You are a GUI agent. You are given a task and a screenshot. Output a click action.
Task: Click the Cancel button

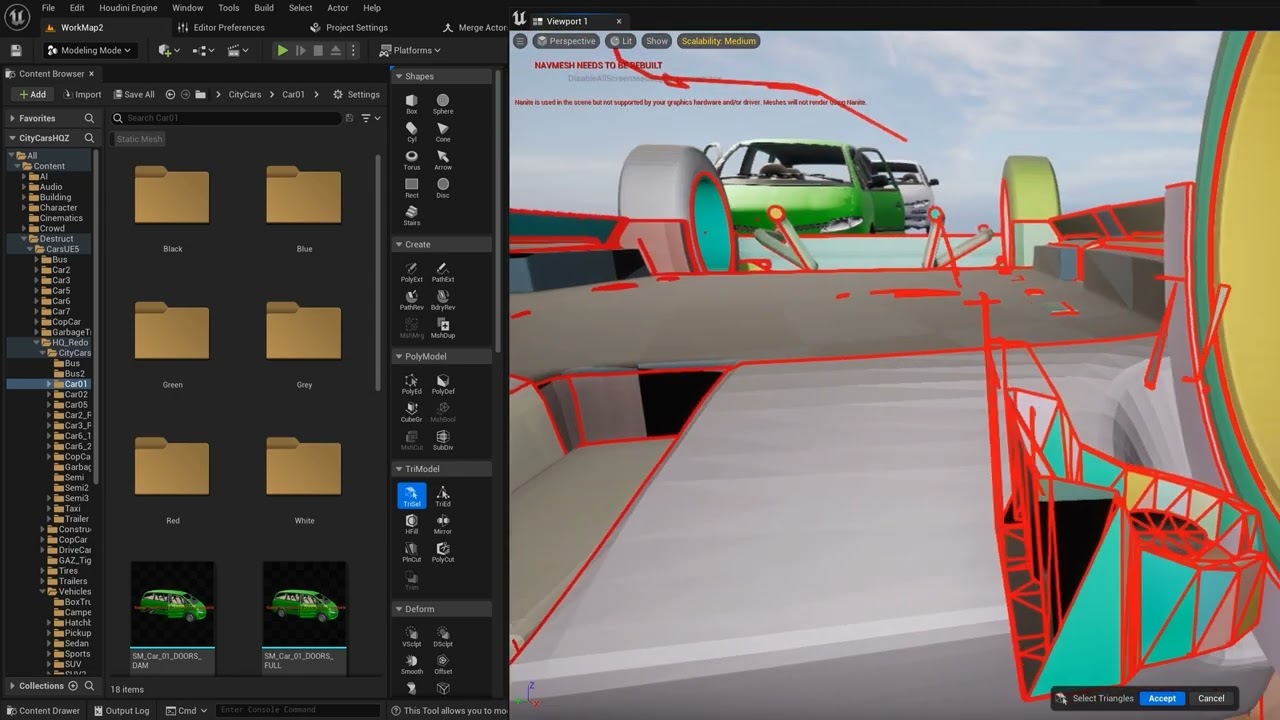[1211, 698]
